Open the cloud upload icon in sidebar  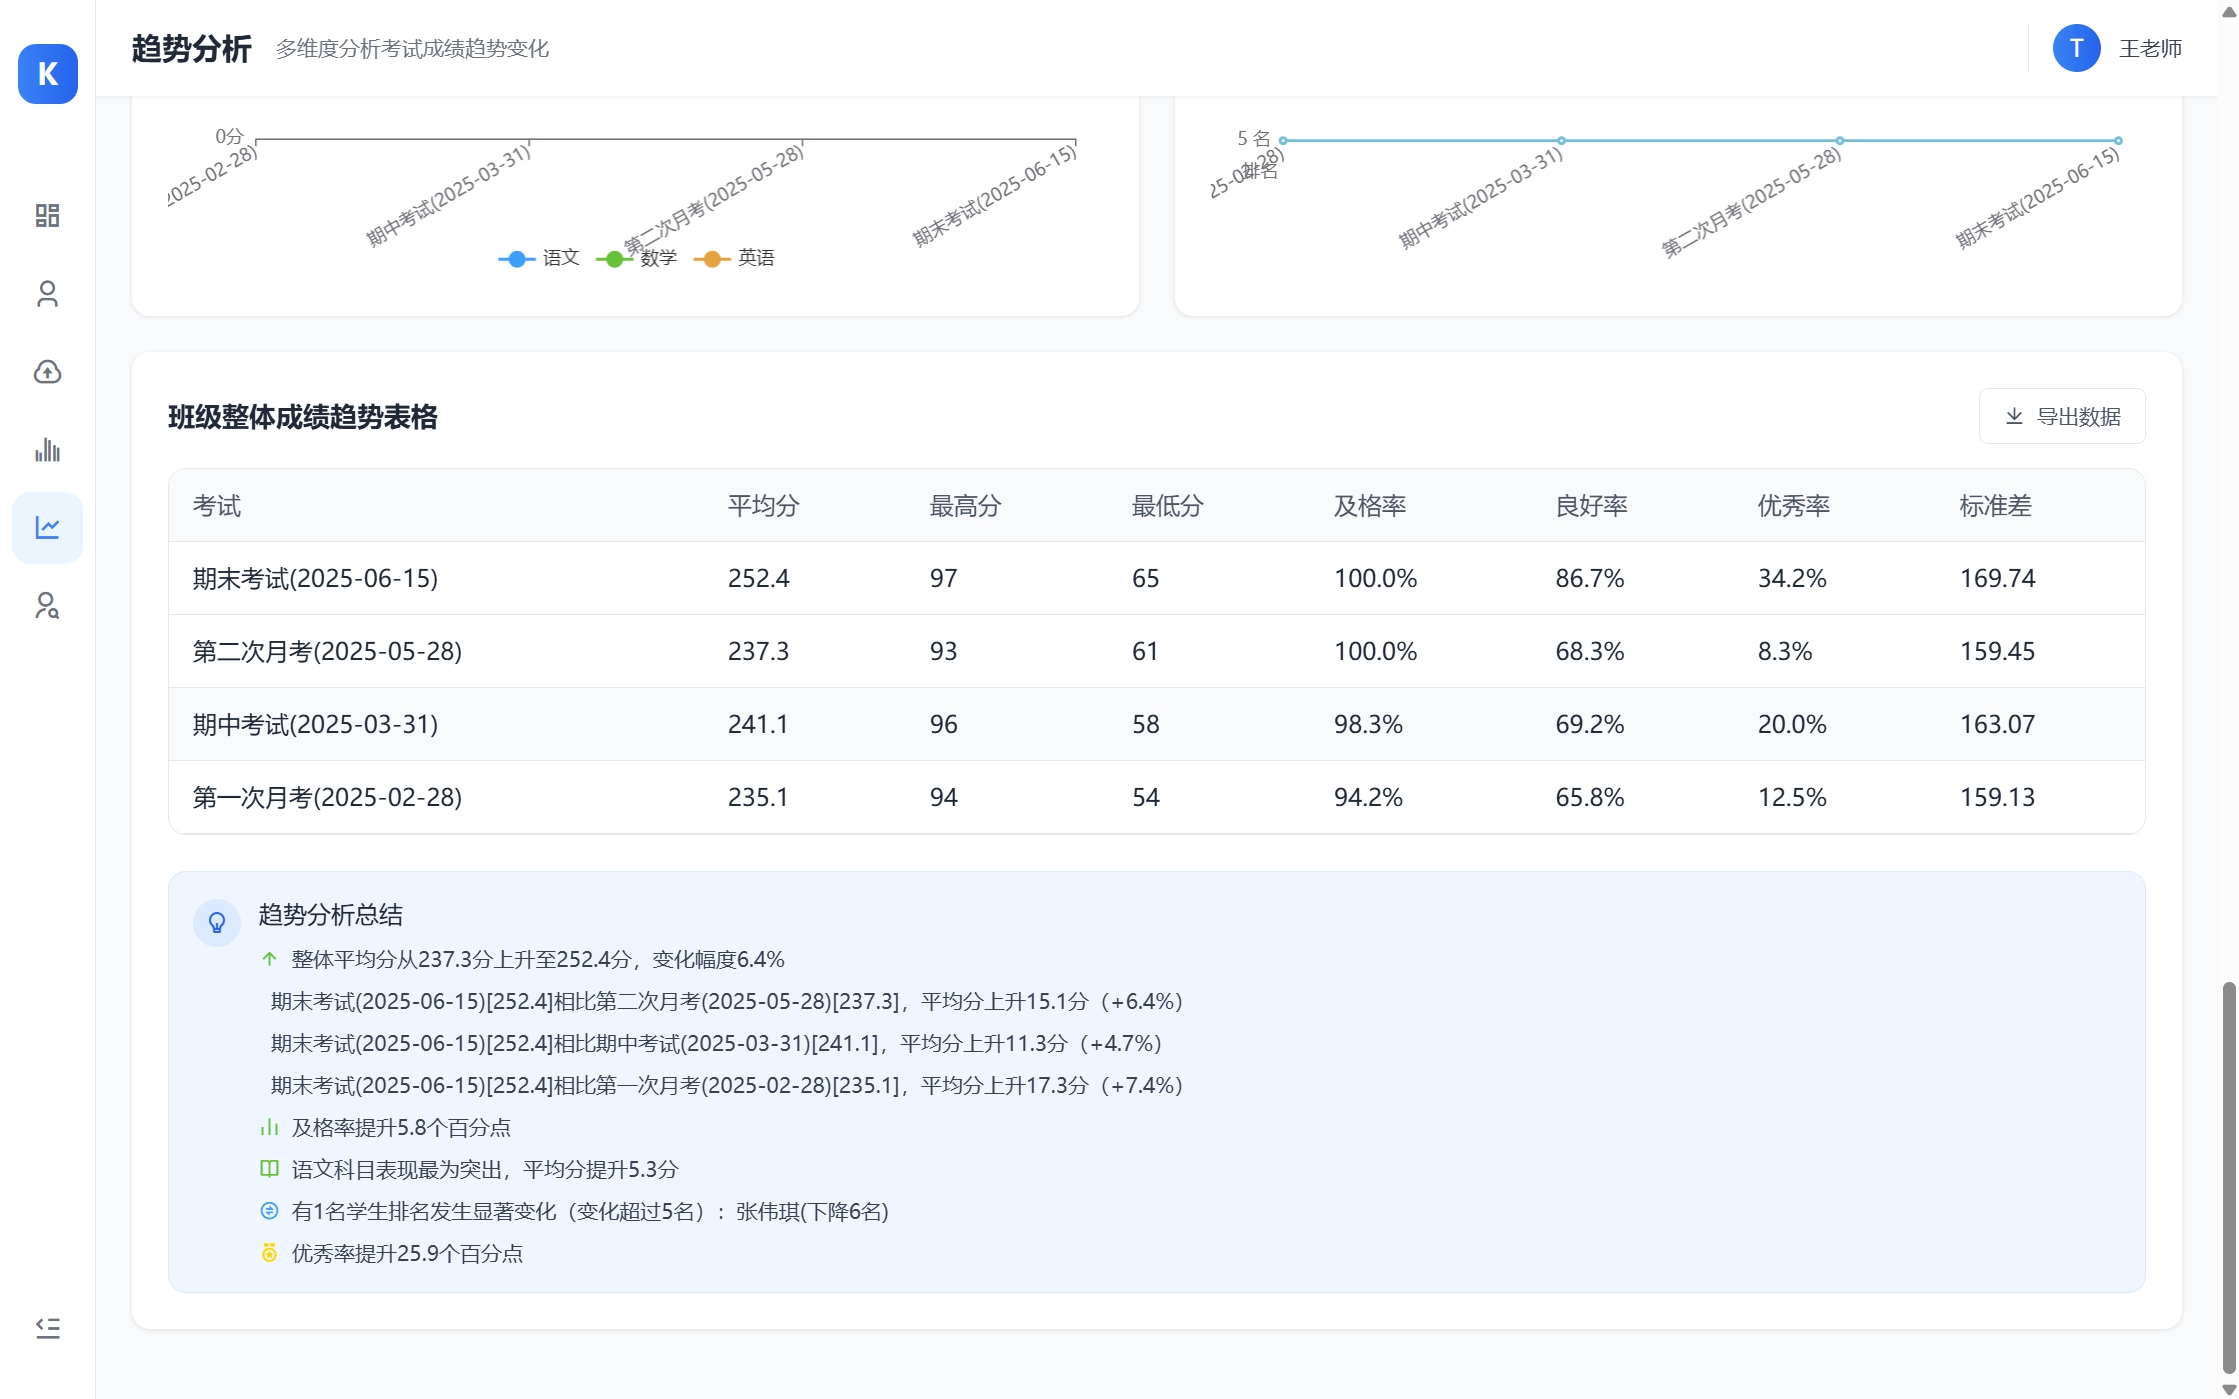point(47,372)
